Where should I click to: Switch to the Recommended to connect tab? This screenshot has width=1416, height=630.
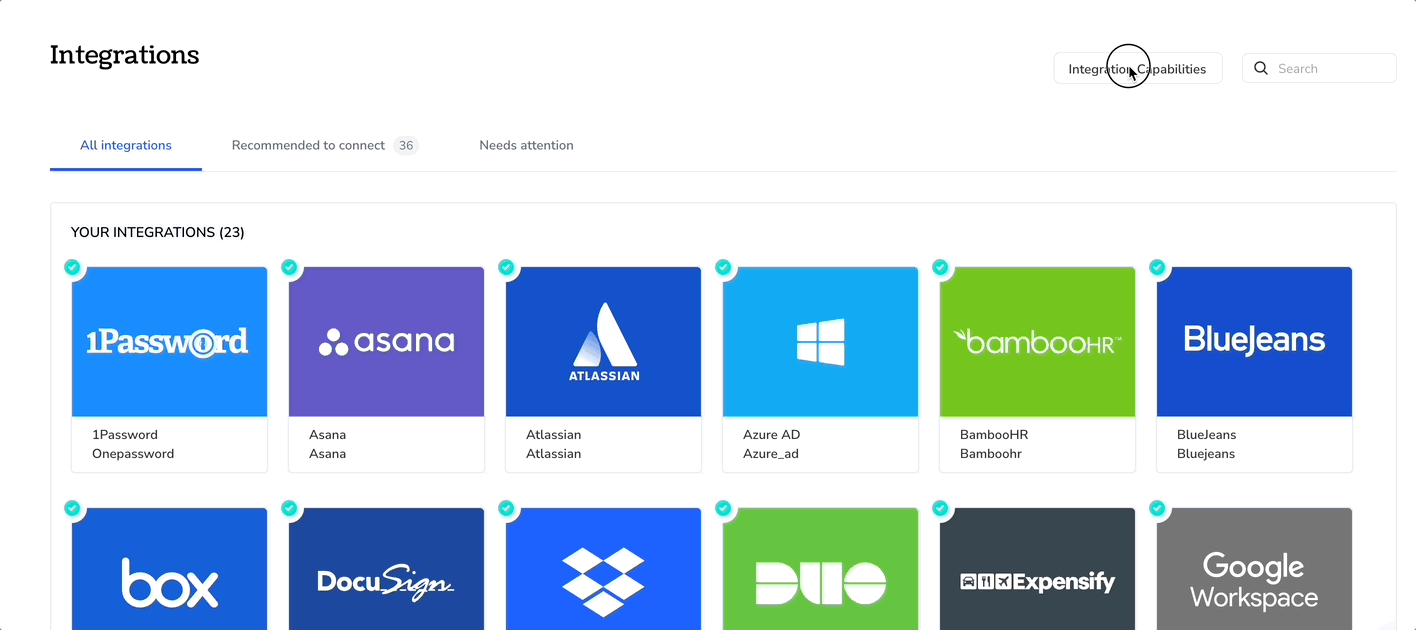coord(325,145)
